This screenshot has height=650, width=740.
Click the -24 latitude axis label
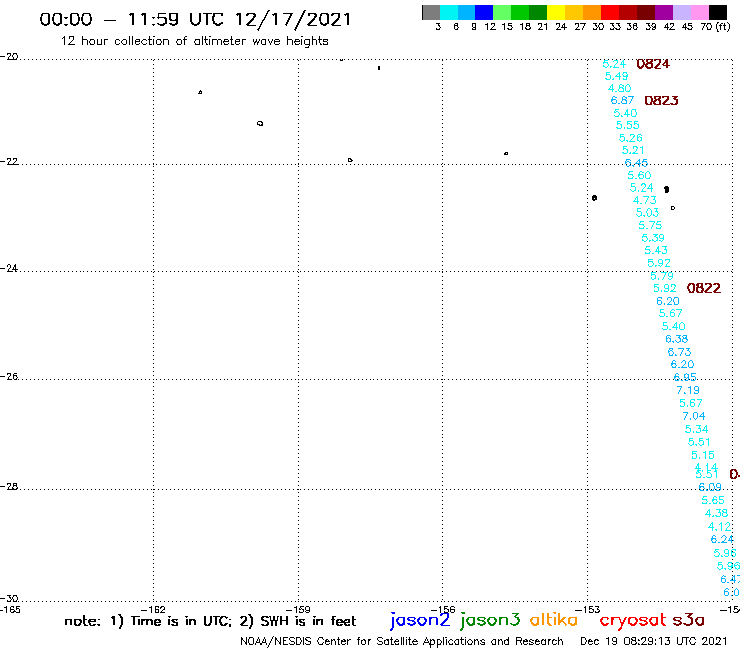[x=9, y=268]
